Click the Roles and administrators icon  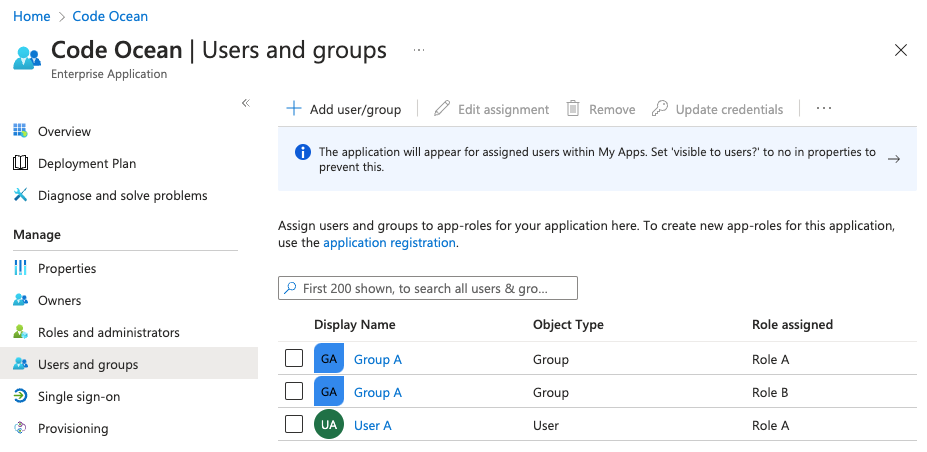pyautogui.click(x=20, y=332)
